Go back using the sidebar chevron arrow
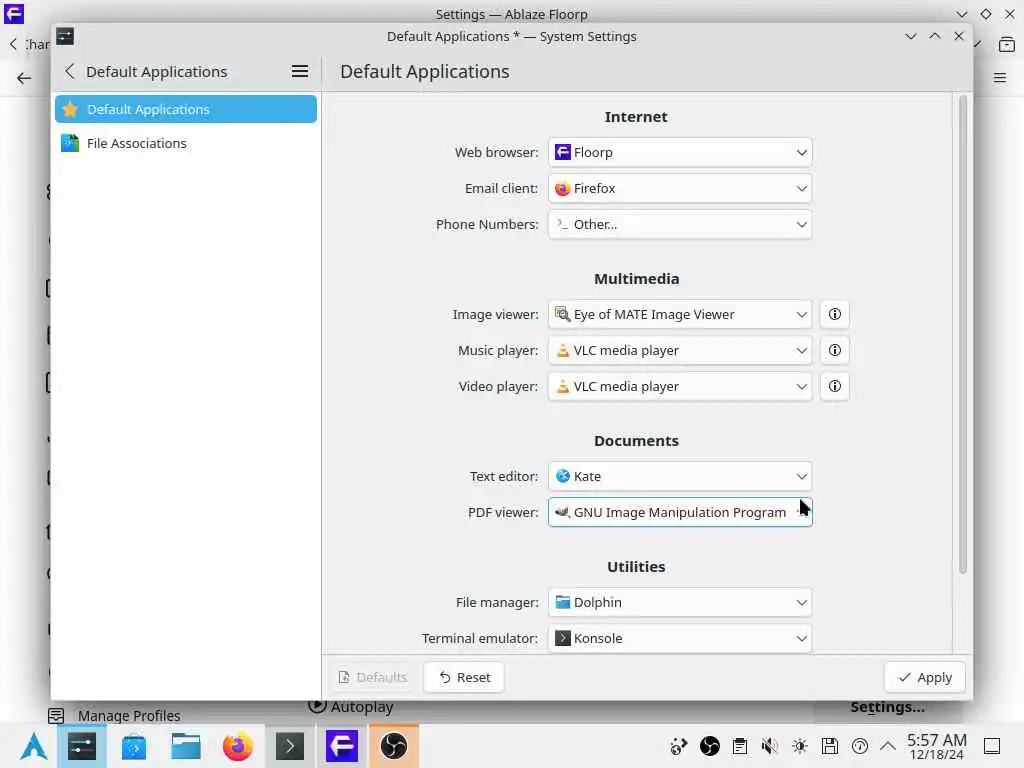1024x768 pixels. pos(70,71)
